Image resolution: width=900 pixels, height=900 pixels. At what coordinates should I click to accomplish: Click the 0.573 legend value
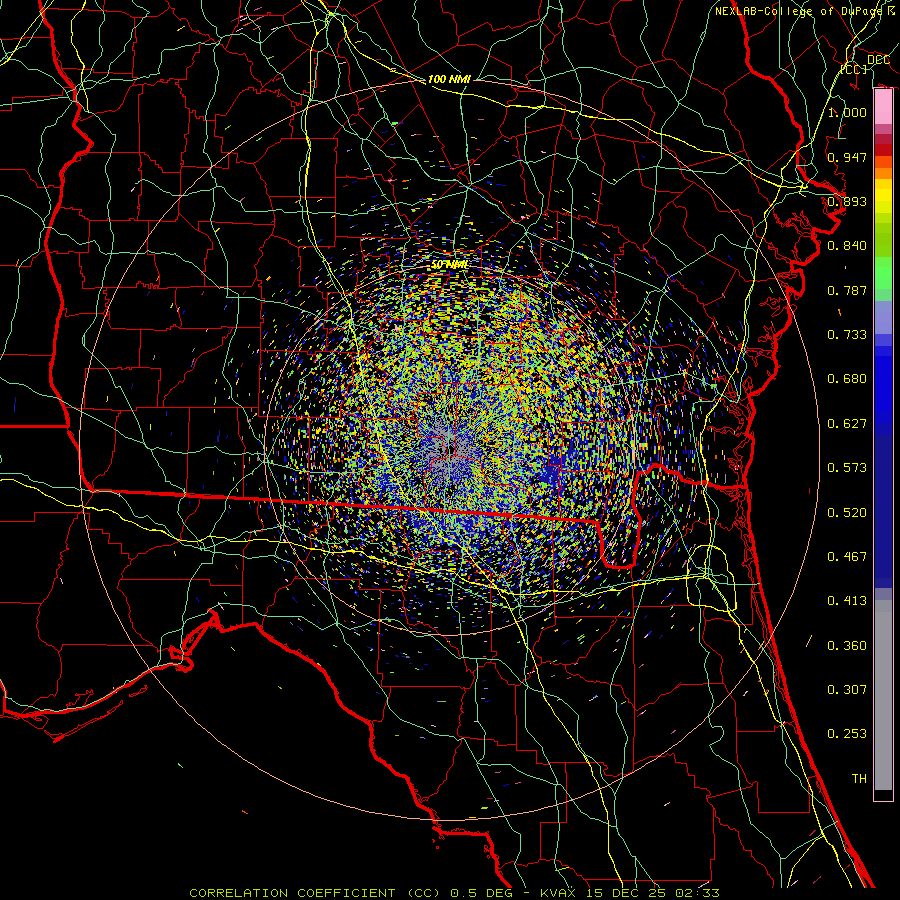[x=847, y=468]
